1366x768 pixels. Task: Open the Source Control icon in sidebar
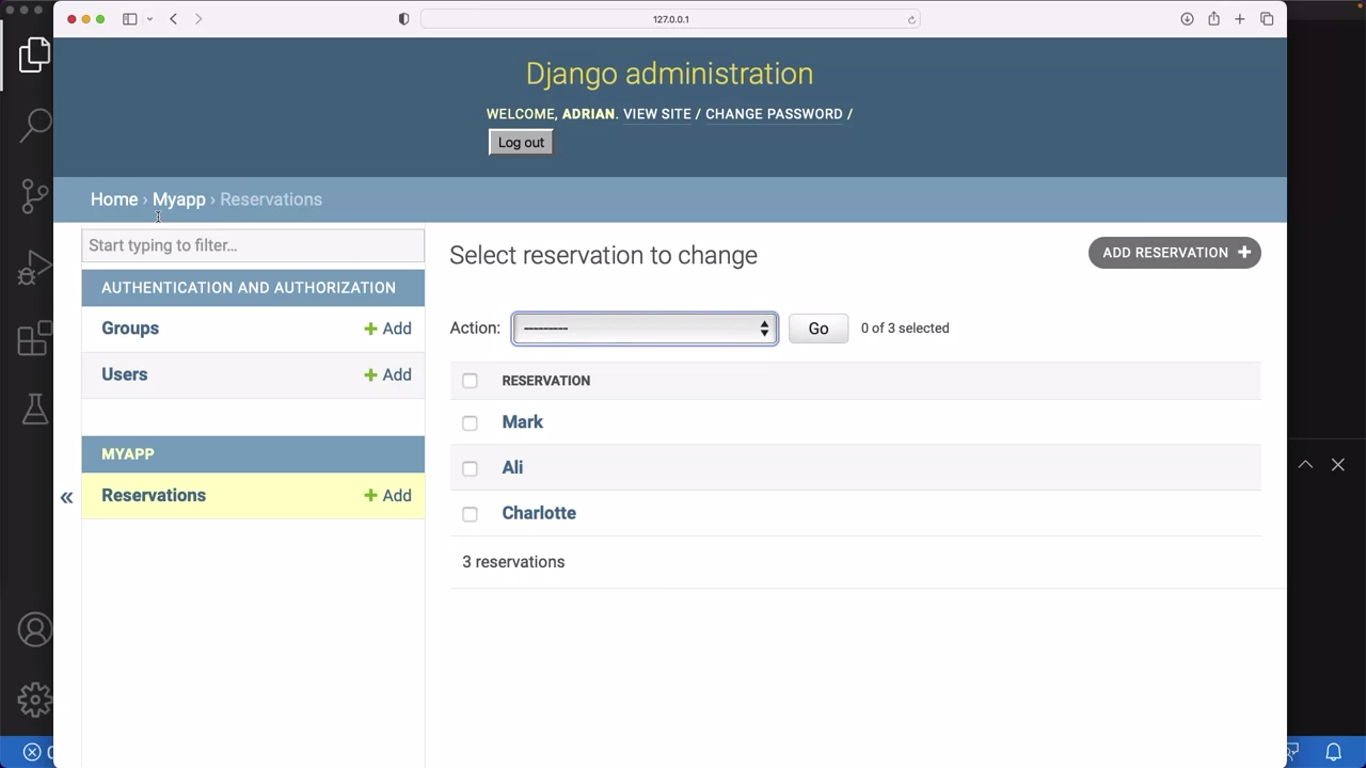pos(34,196)
